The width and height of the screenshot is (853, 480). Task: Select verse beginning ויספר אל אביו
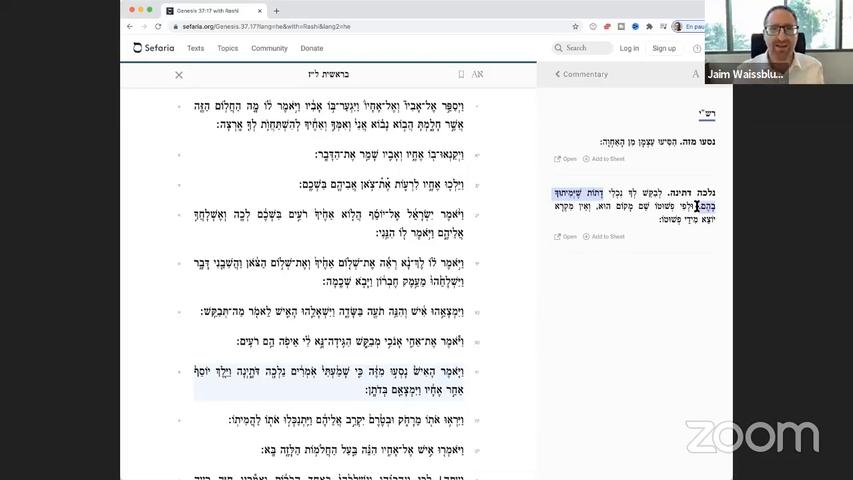(x=329, y=115)
